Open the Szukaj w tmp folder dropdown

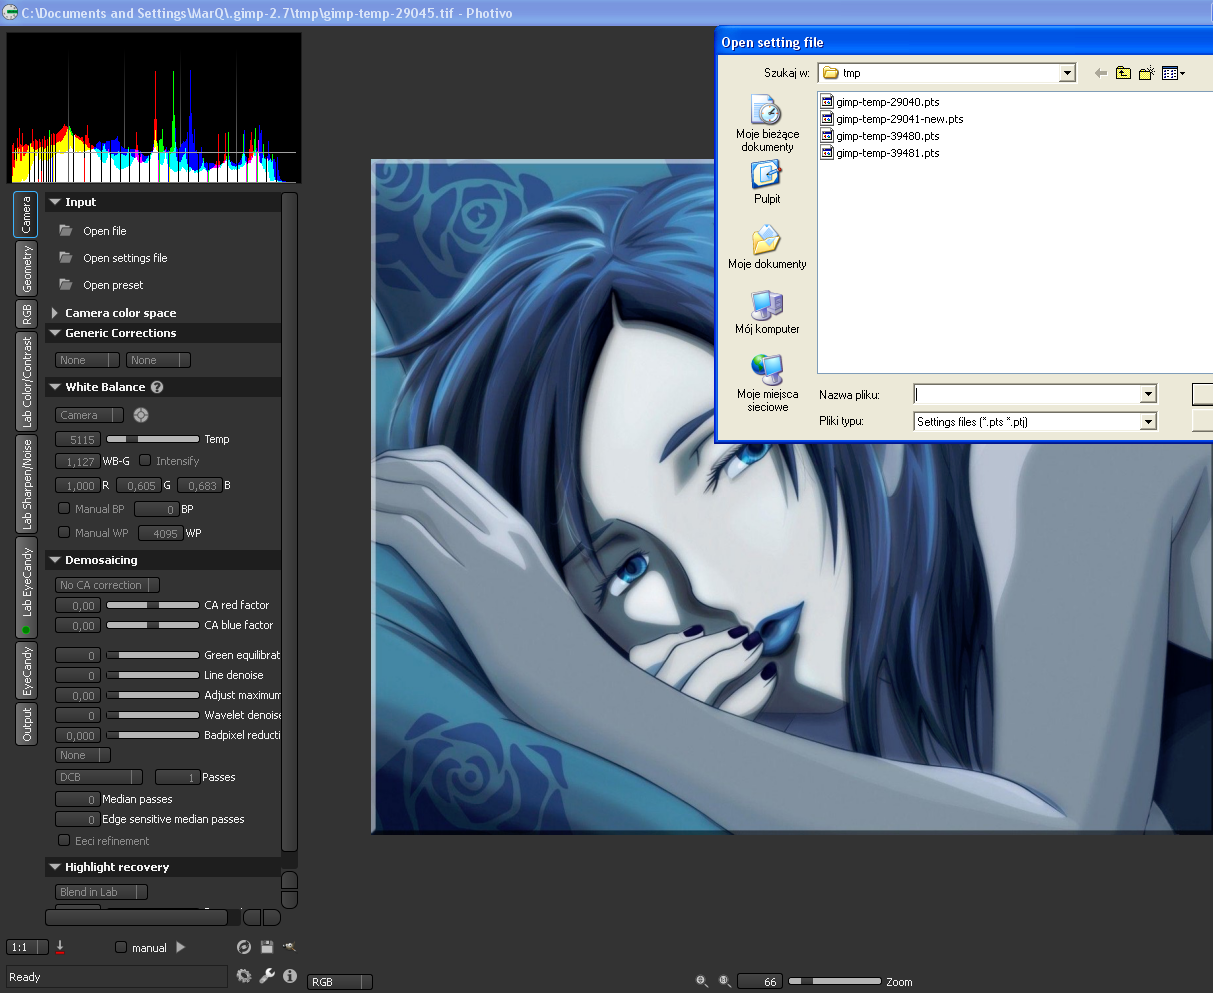point(946,73)
